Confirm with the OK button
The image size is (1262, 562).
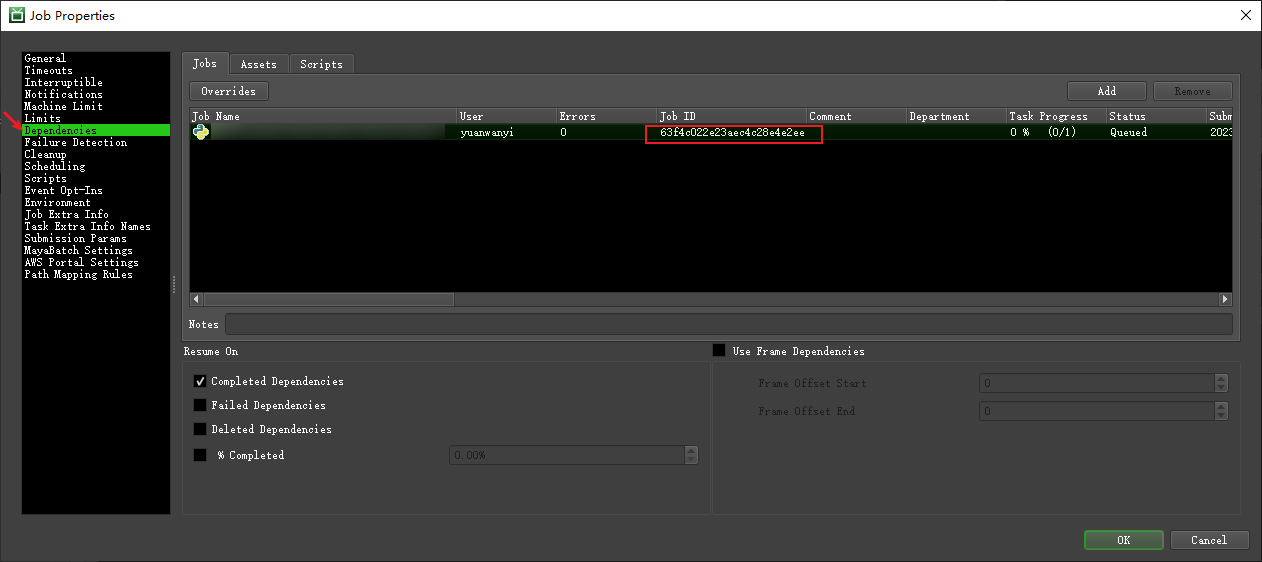click(x=1123, y=540)
